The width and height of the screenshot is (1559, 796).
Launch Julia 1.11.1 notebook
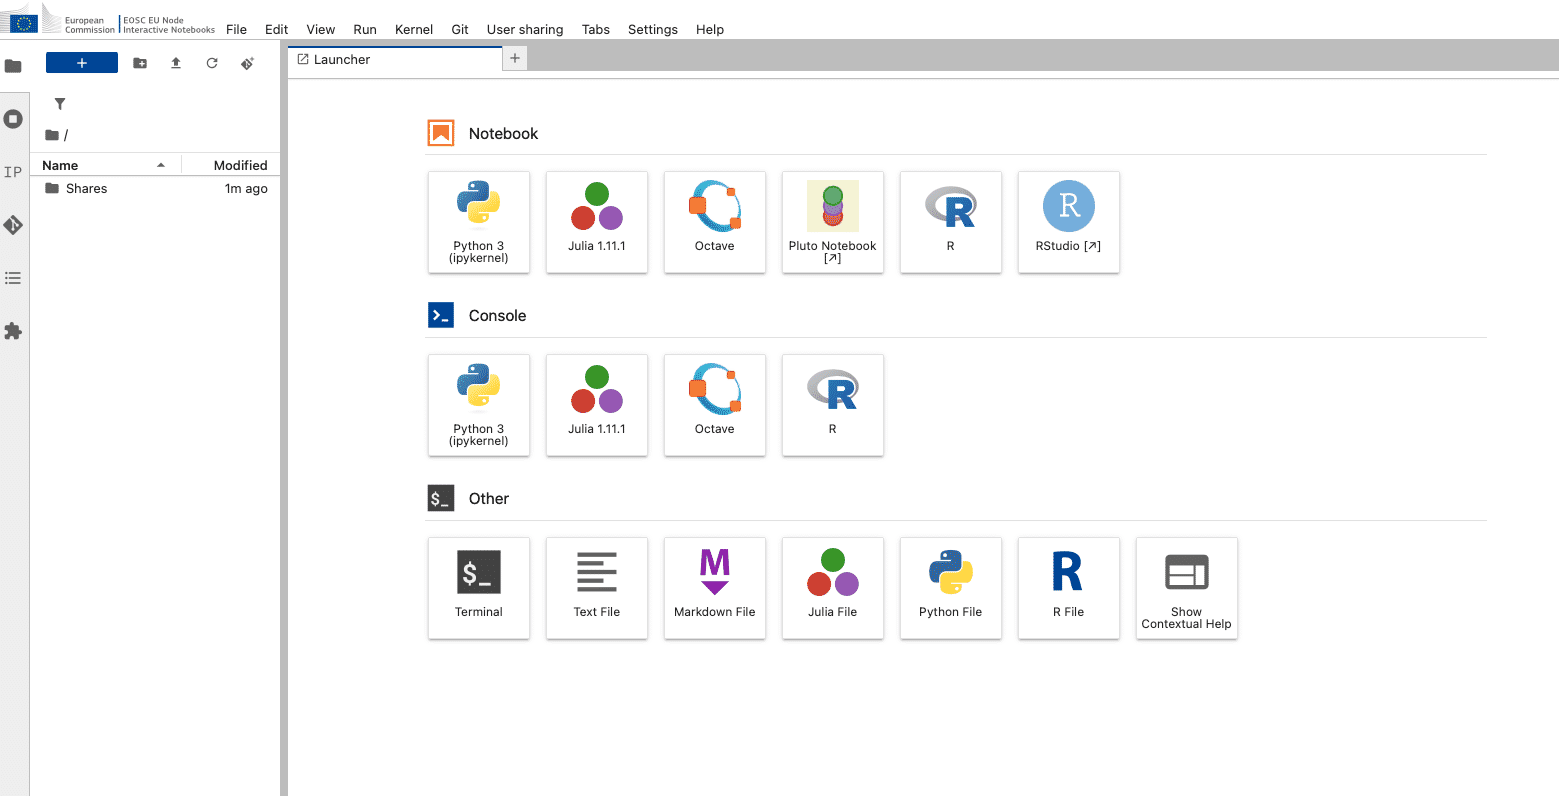tap(597, 222)
